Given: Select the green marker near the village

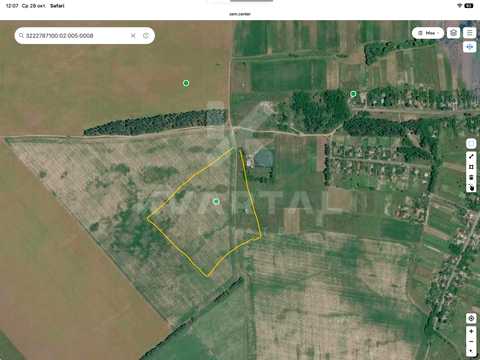Looking at the screenshot, I should coord(353,94).
